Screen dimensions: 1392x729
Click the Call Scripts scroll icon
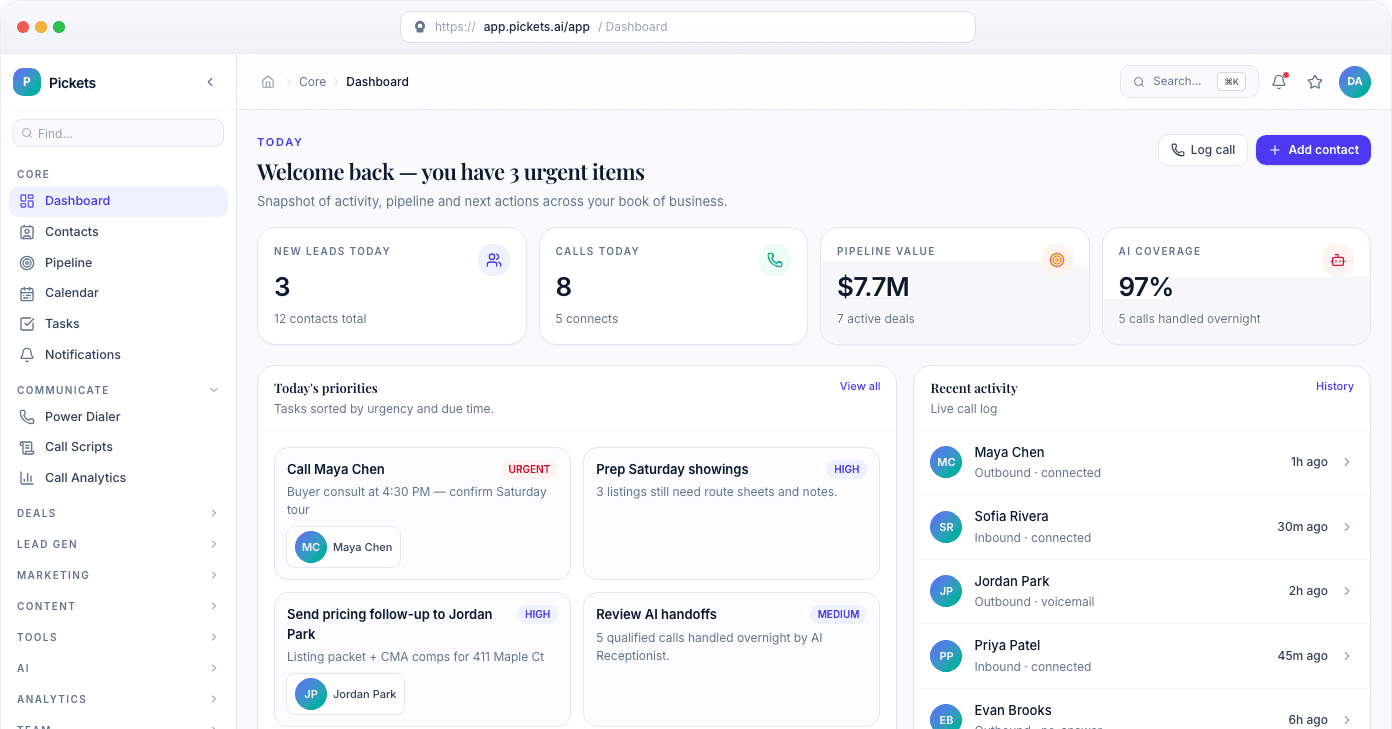[x=27, y=447]
